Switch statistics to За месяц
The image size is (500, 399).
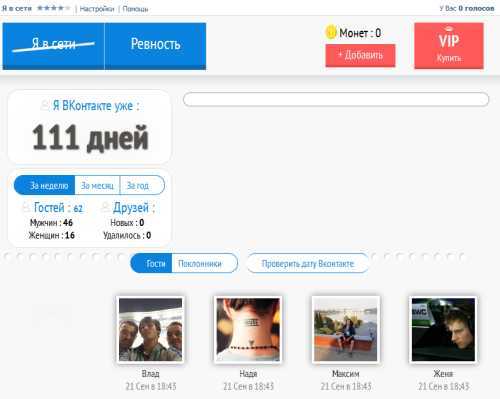tap(97, 185)
